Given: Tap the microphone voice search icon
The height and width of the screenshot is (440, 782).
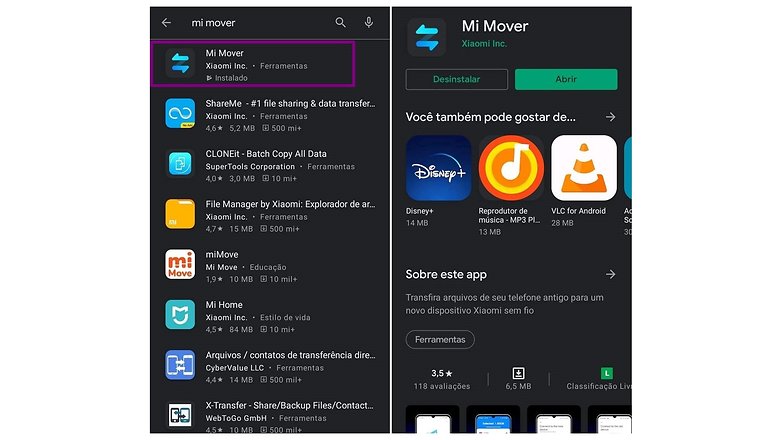Looking at the screenshot, I should click(x=369, y=22).
